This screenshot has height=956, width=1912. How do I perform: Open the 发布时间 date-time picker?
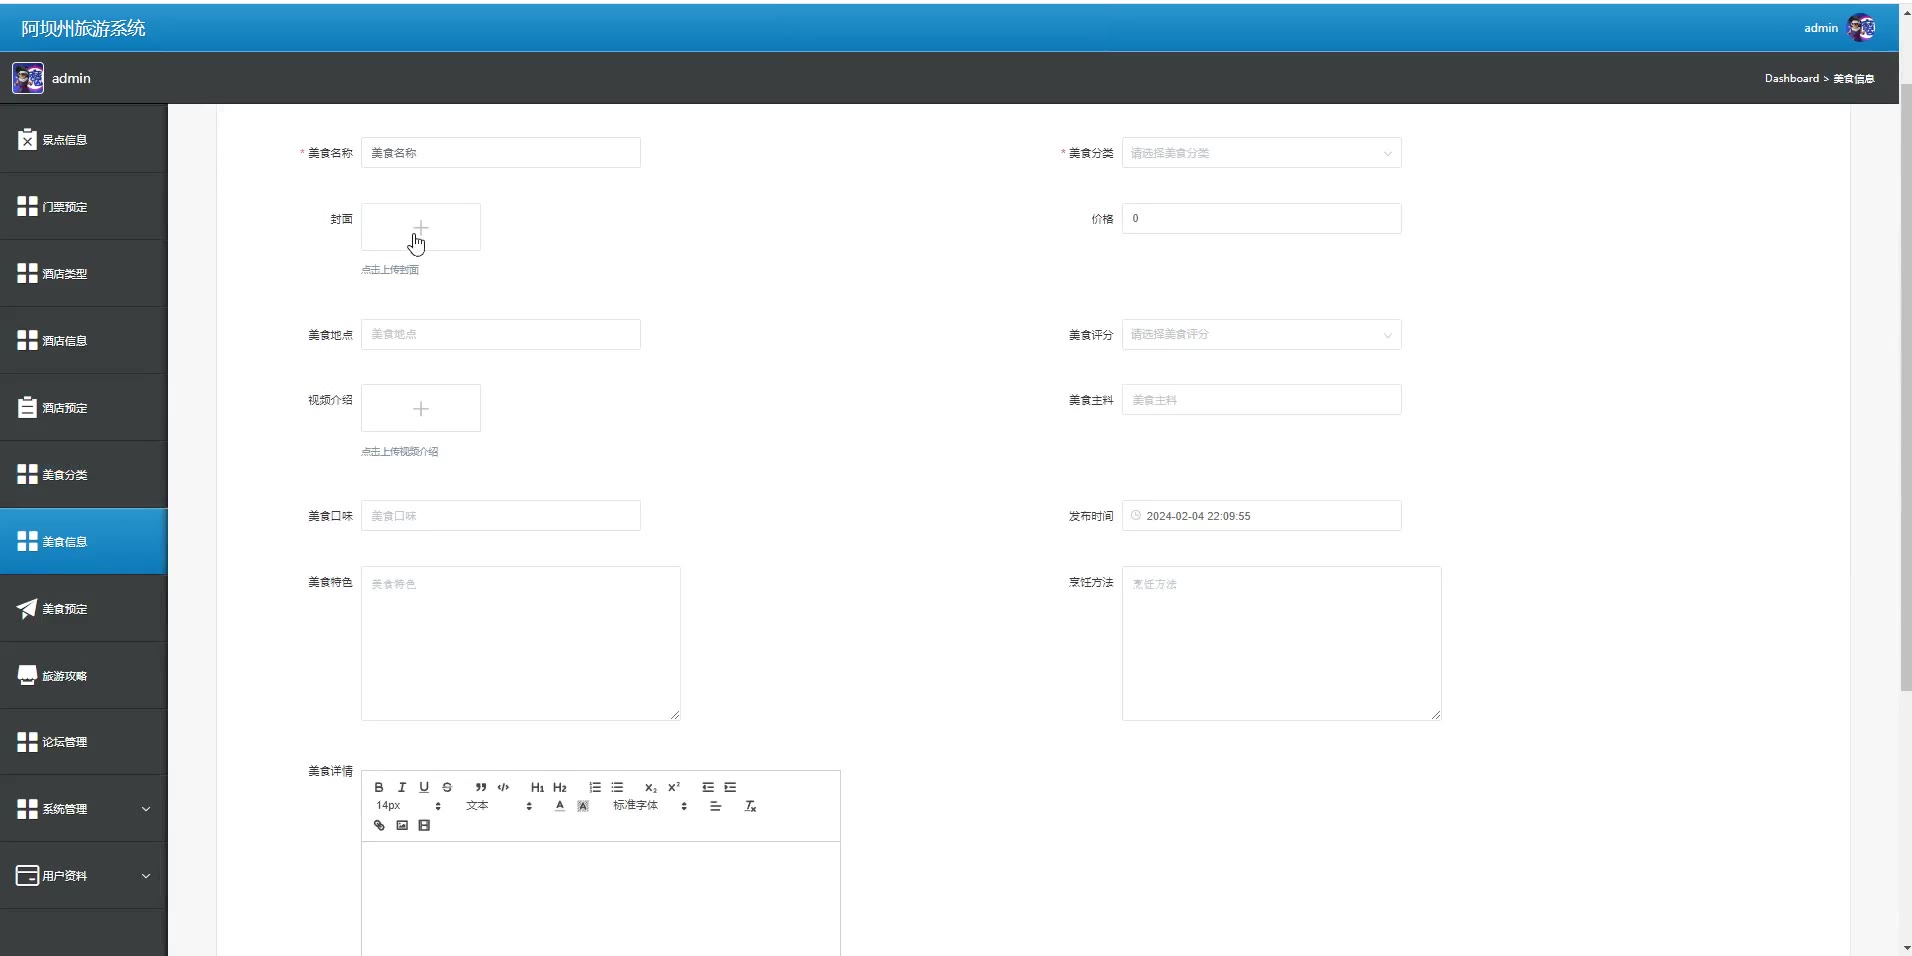[x=1261, y=516]
